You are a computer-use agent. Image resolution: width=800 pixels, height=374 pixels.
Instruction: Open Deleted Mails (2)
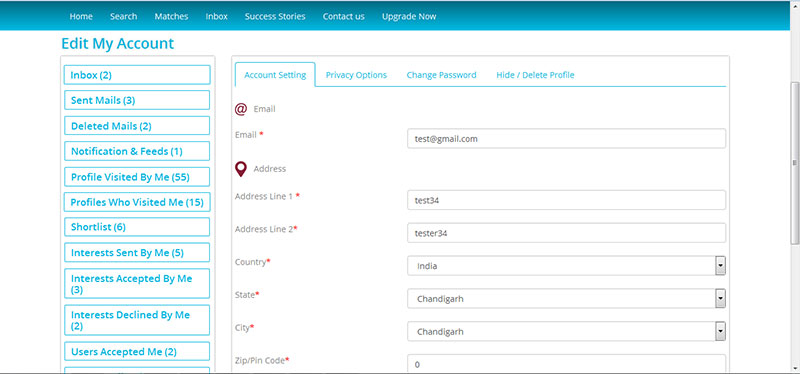(137, 126)
